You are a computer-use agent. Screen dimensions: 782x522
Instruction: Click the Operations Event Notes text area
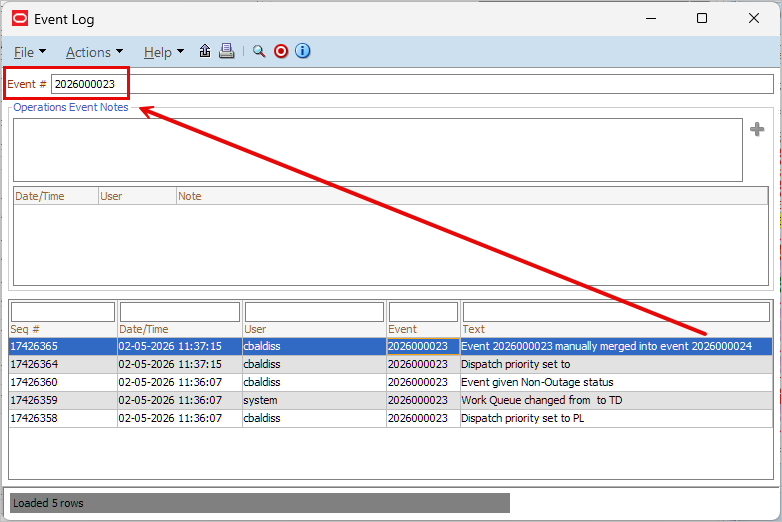coord(377,150)
